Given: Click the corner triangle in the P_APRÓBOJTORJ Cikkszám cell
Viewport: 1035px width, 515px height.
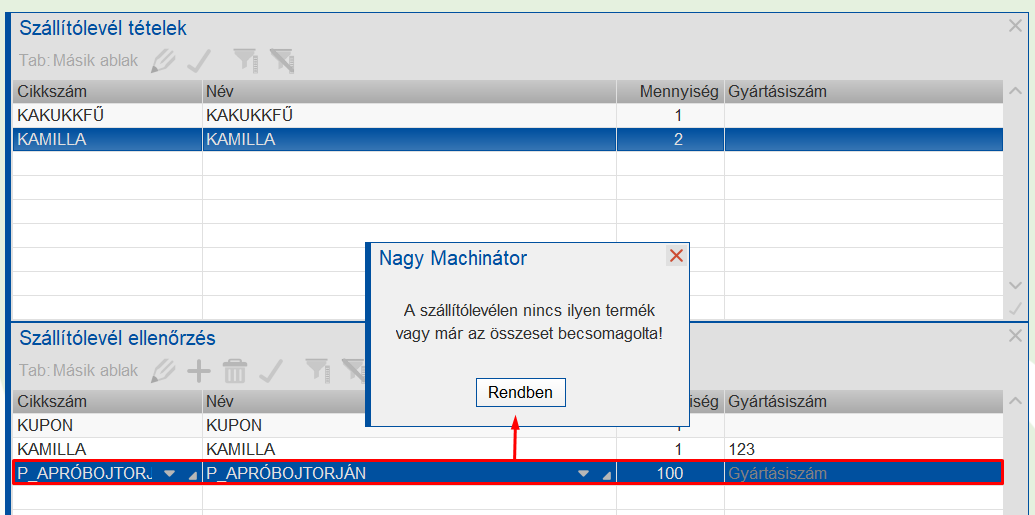Looking at the screenshot, I should point(192,475).
